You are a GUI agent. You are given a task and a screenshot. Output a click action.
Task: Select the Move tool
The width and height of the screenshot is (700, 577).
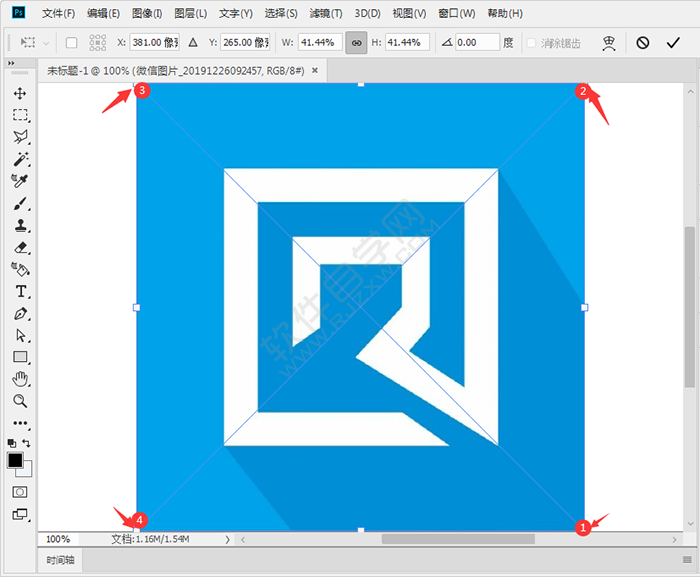click(20, 93)
